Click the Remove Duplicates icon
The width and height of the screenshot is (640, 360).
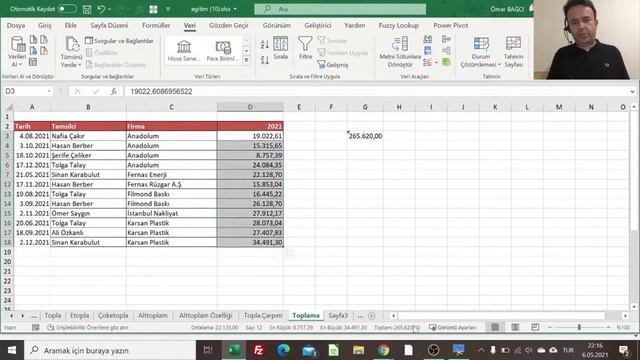pyautogui.click(x=428, y=51)
